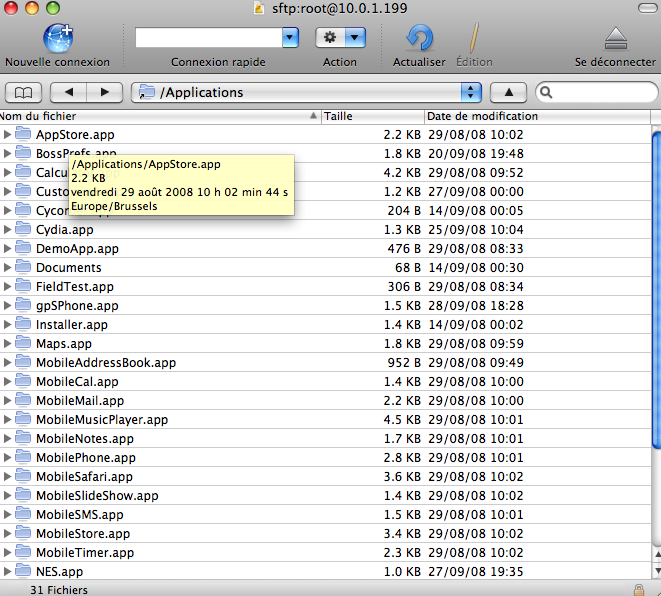Expand the MobileStore.app disclosure triangle
Screen dimensions: 661x596
tap(7, 533)
